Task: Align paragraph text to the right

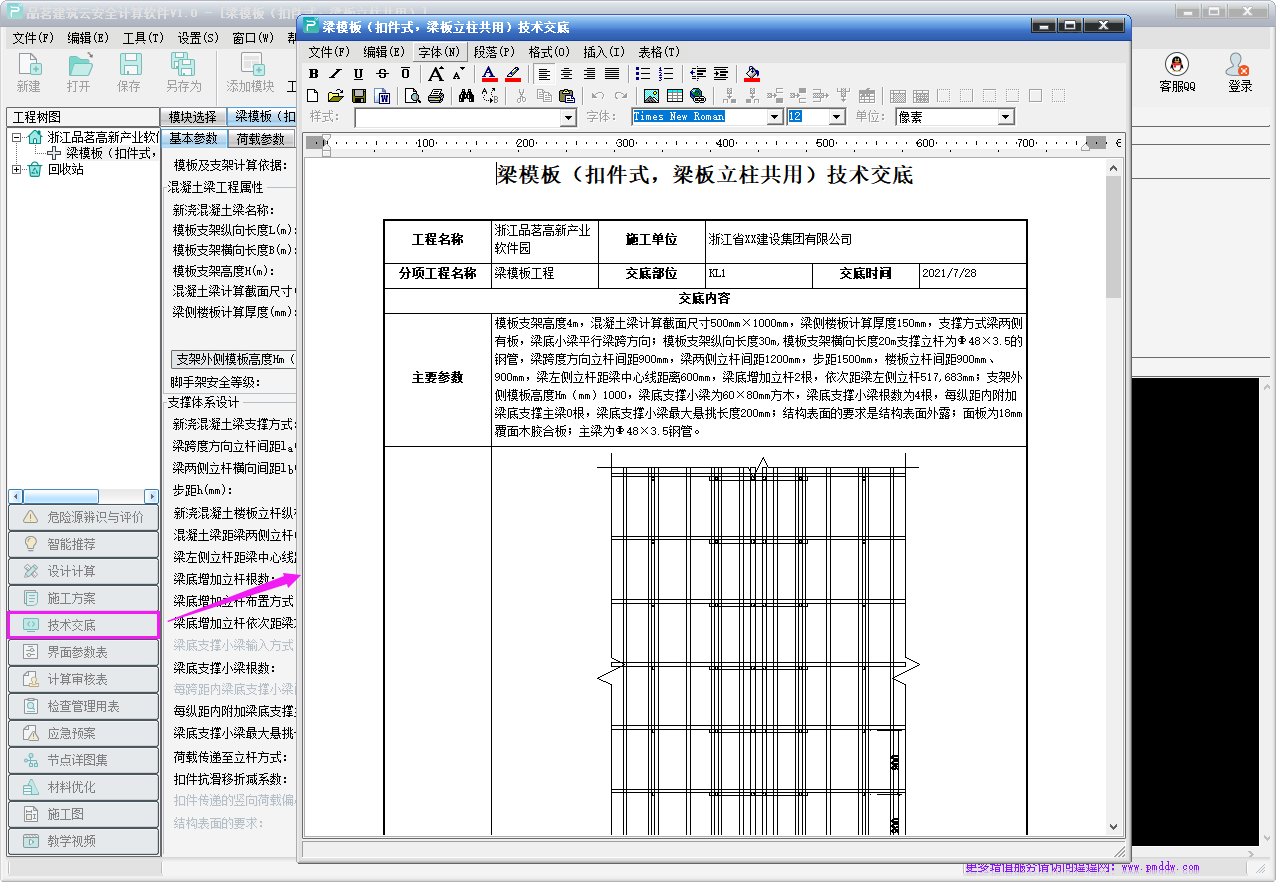Action: click(589, 74)
